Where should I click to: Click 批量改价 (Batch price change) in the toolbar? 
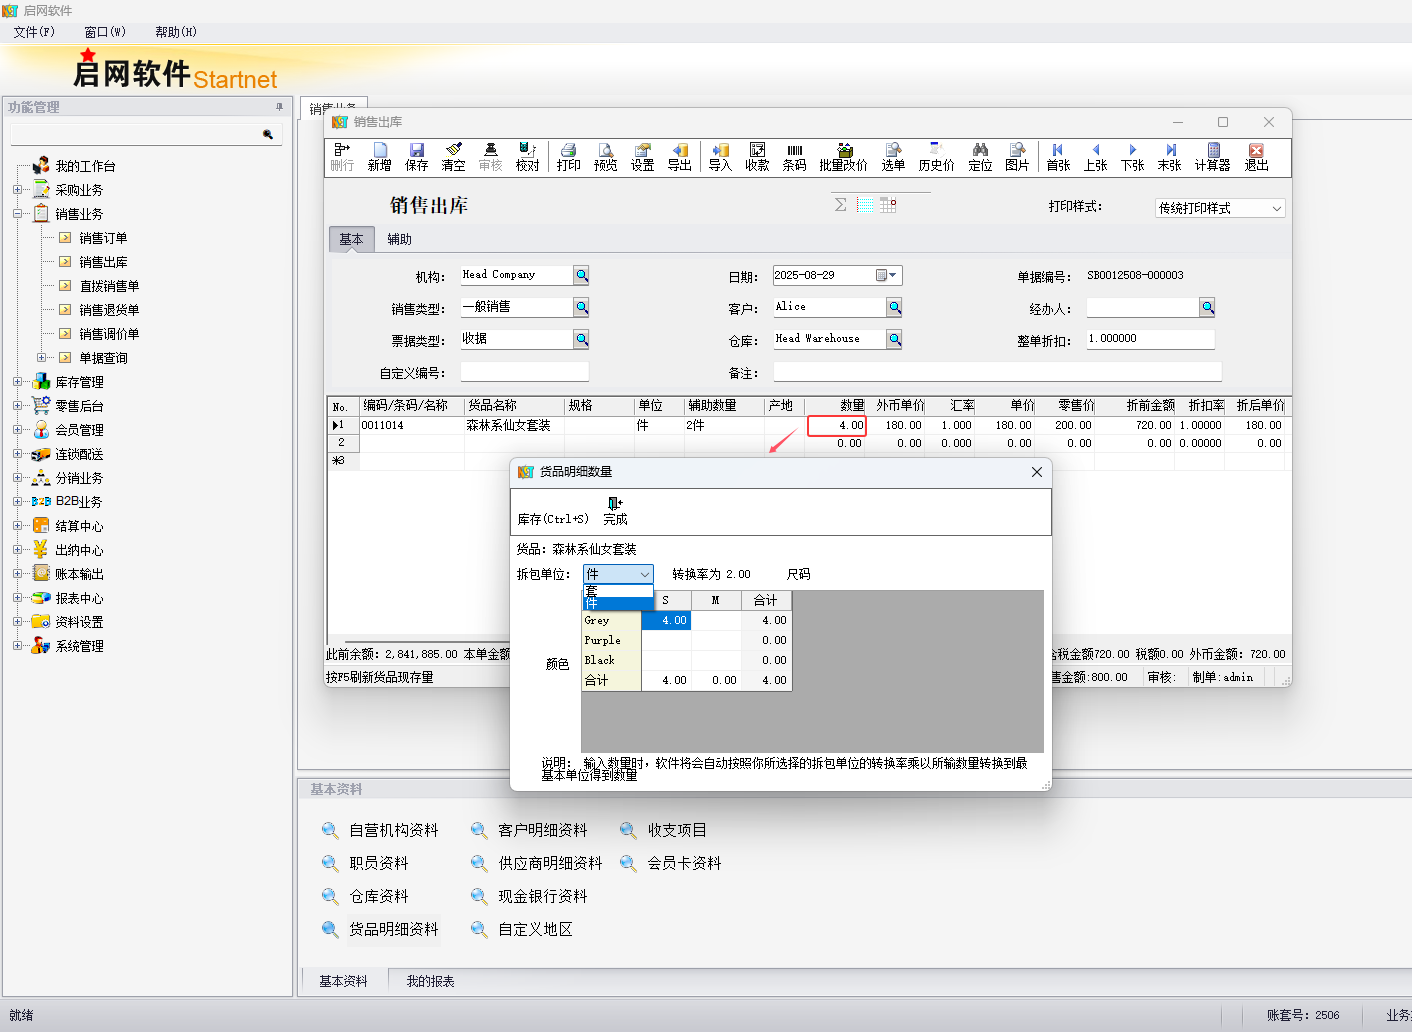(843, 157)
